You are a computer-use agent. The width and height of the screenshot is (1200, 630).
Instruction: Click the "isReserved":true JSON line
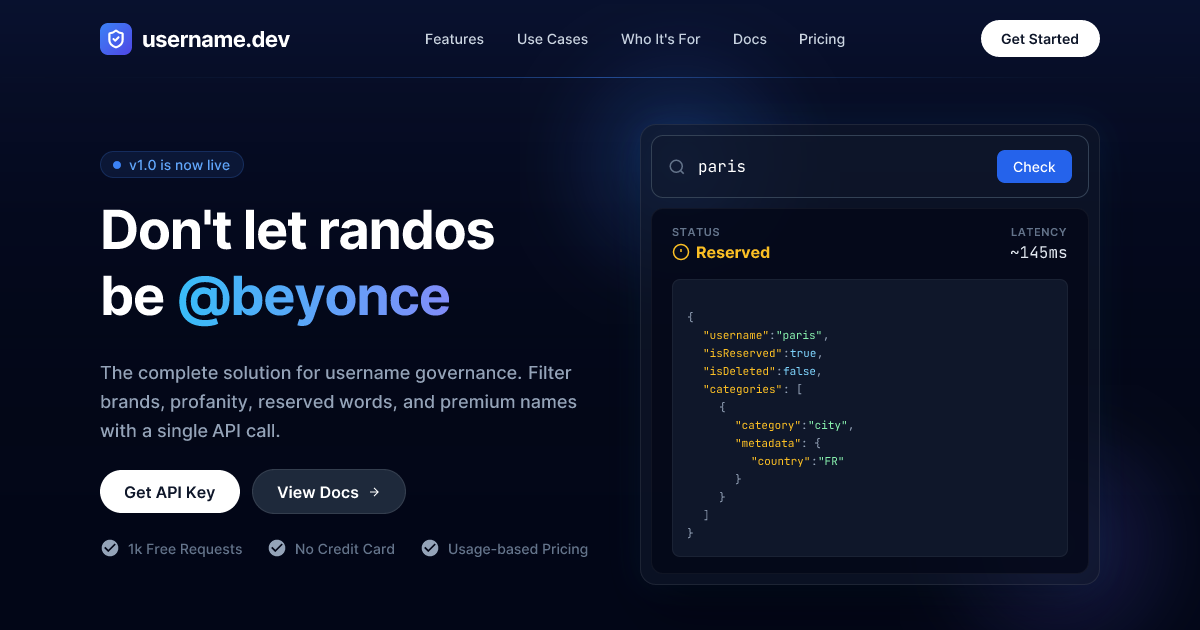[x=762, y=353]
